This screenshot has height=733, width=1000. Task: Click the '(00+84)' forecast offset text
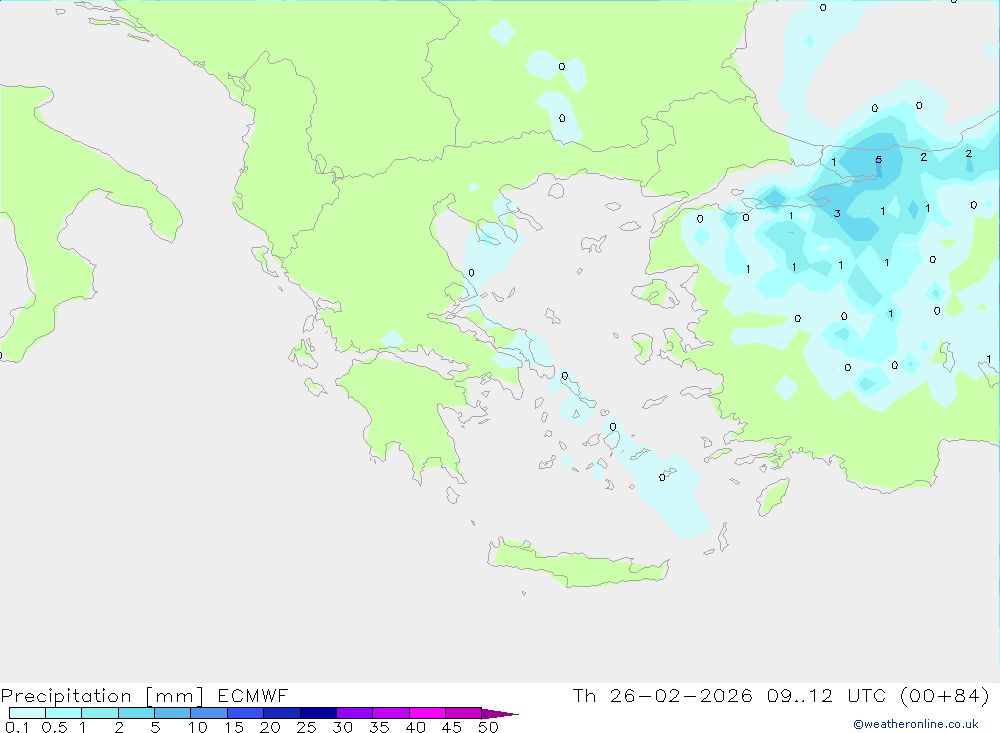[945, 695]
